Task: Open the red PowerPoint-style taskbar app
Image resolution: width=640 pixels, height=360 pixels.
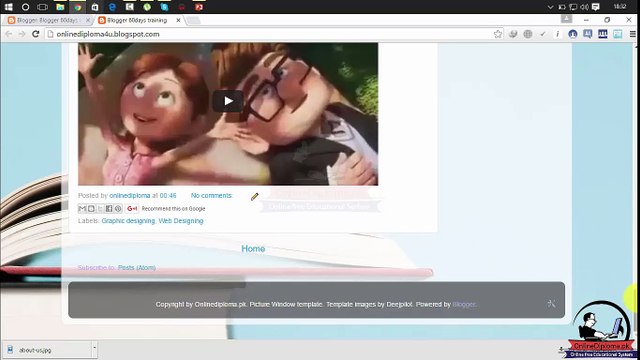Action: [199, 7]
